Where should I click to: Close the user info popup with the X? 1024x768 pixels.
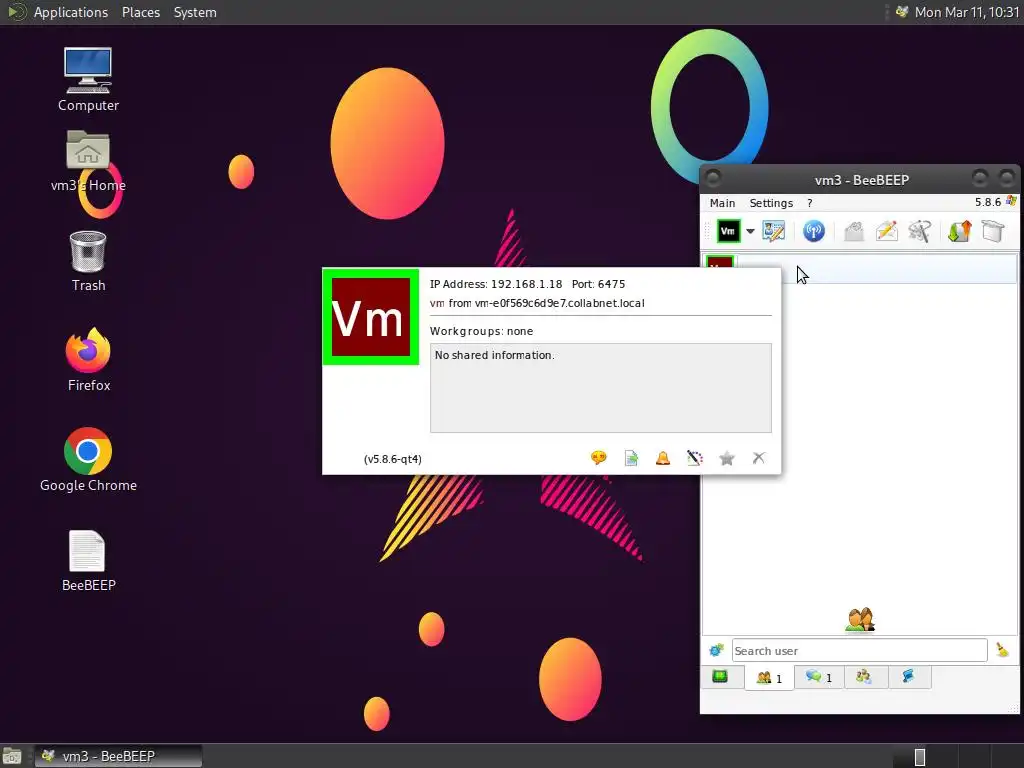(759, 458)
